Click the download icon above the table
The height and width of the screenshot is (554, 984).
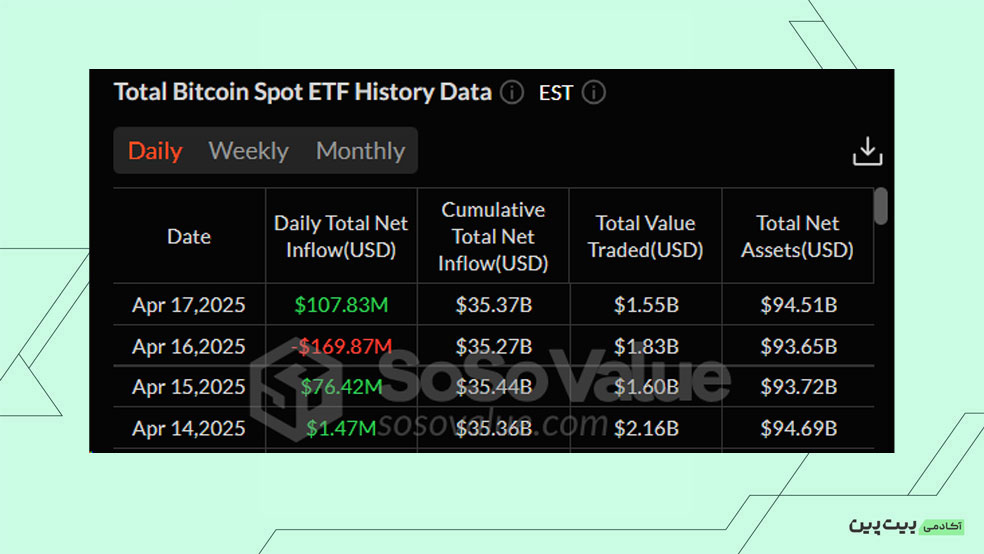coord(867,152)
